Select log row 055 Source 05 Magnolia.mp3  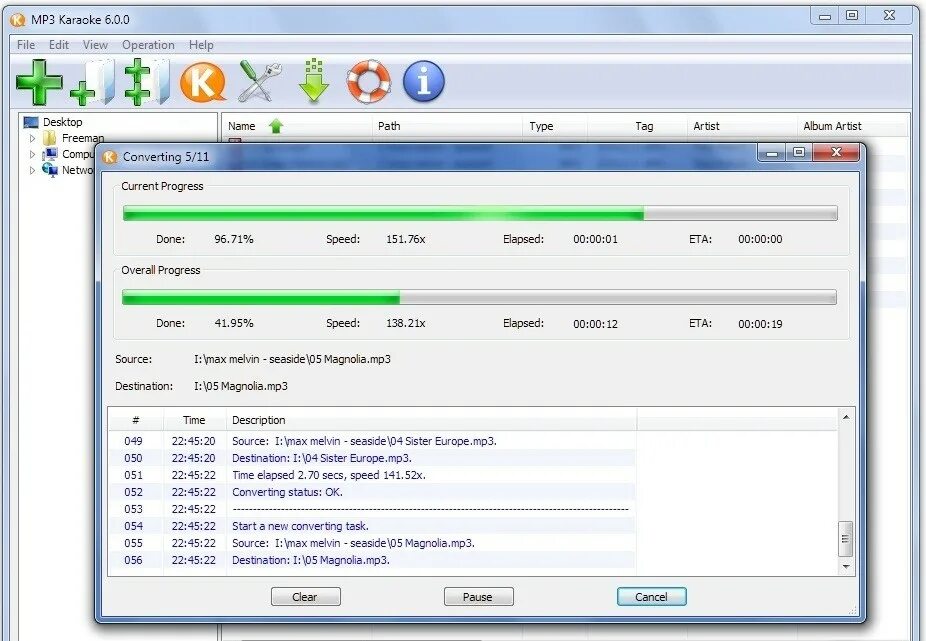372,544
